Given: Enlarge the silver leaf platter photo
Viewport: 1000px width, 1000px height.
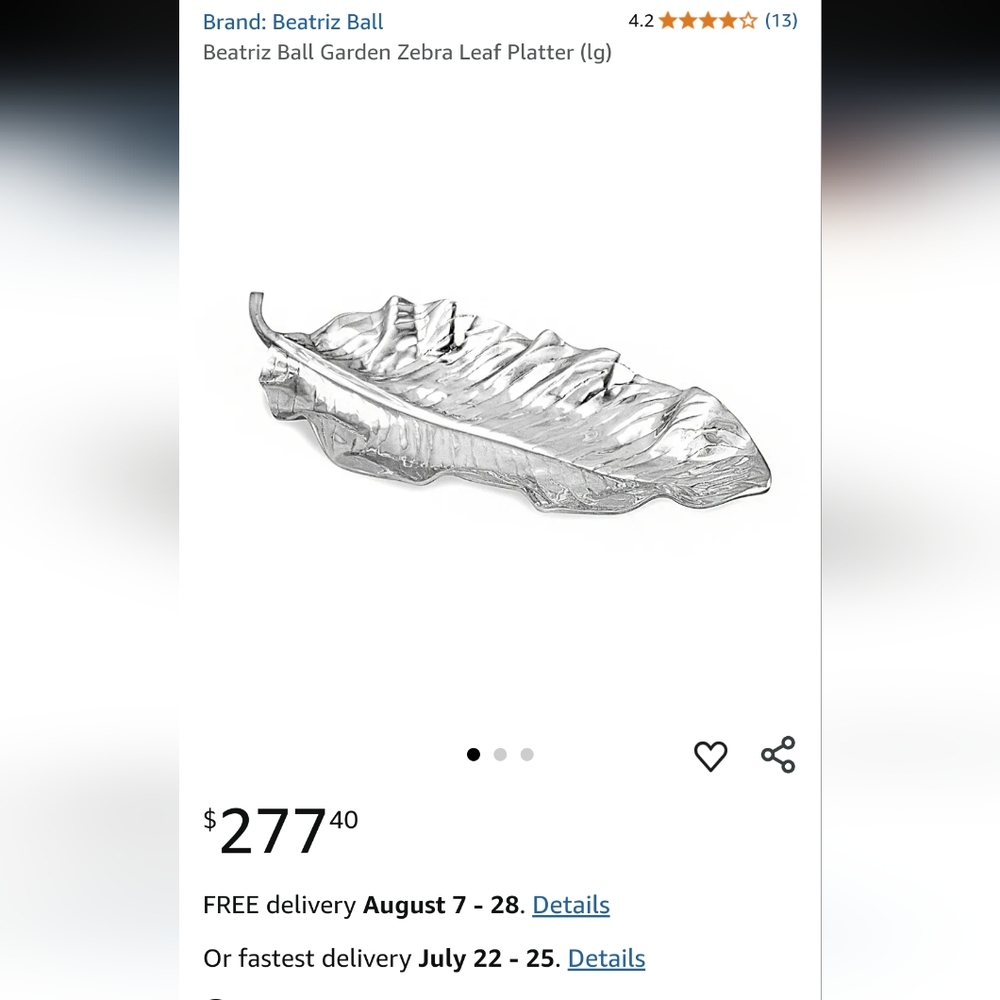Looking at the screenshot, I should coord(509,404).
